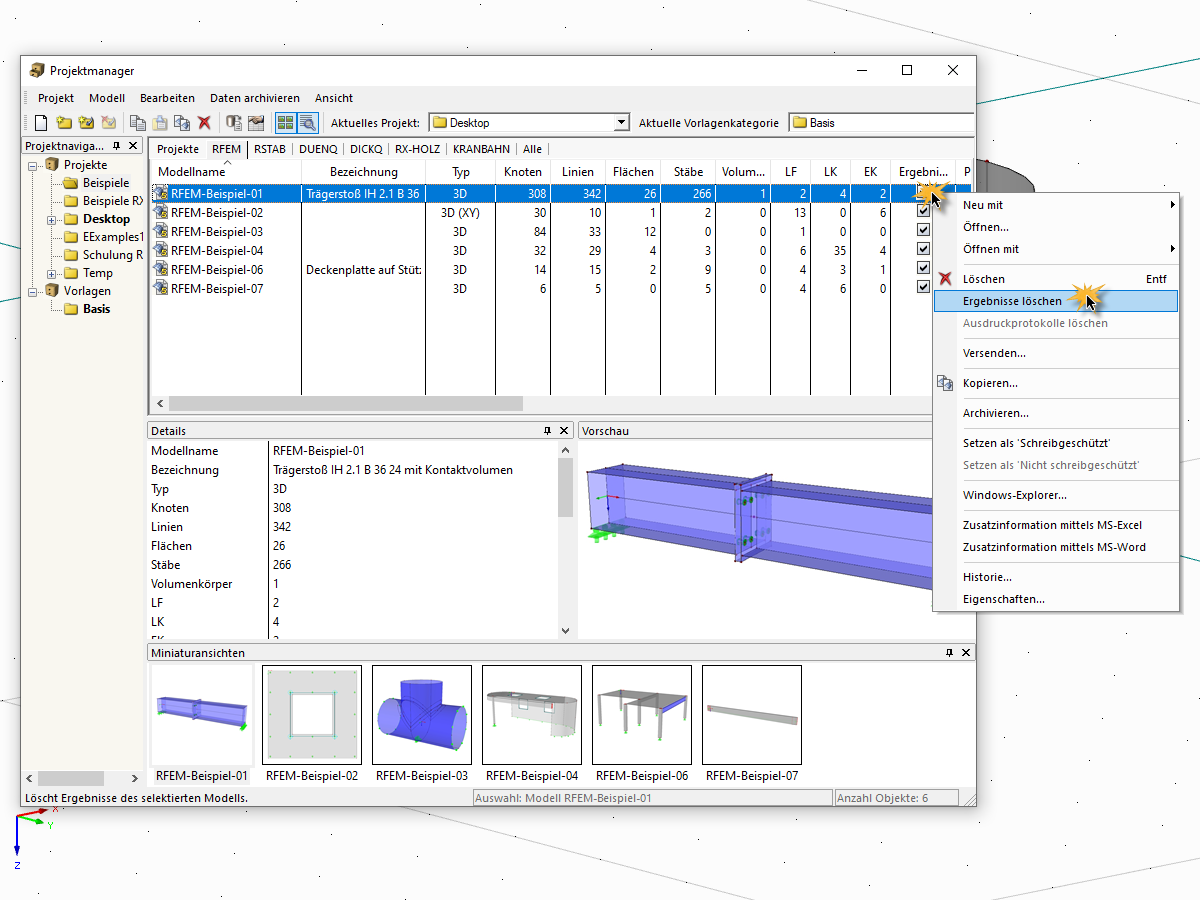
Task: Click the red X icon beside Löschen
Action: point(945,279)
